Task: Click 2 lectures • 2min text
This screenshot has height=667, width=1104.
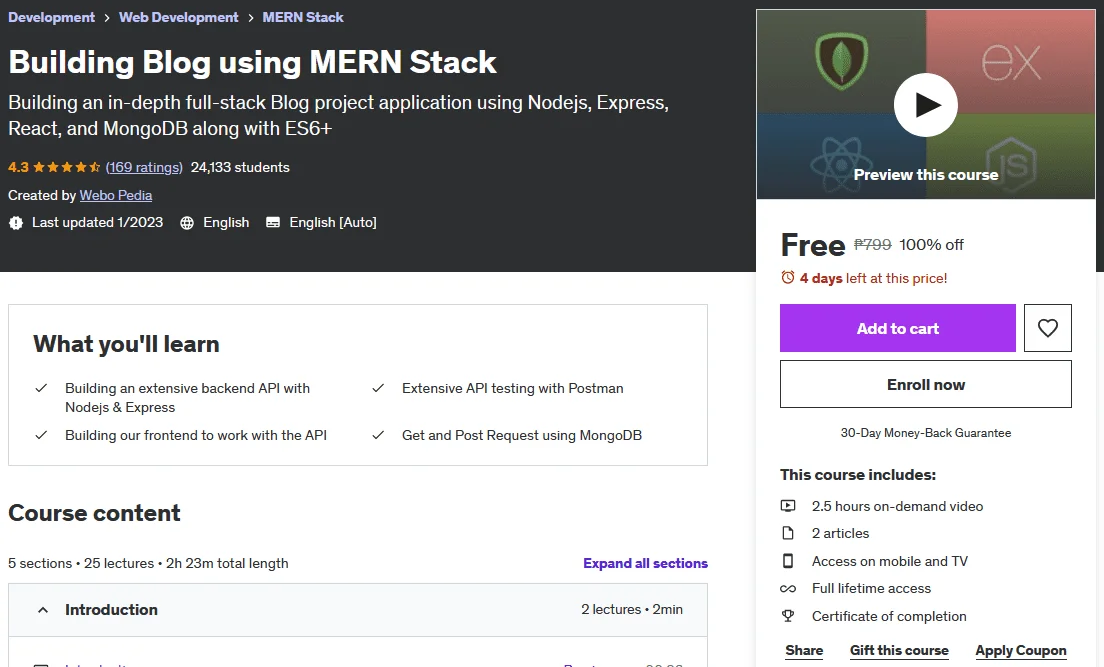Action: pos(632,609)
